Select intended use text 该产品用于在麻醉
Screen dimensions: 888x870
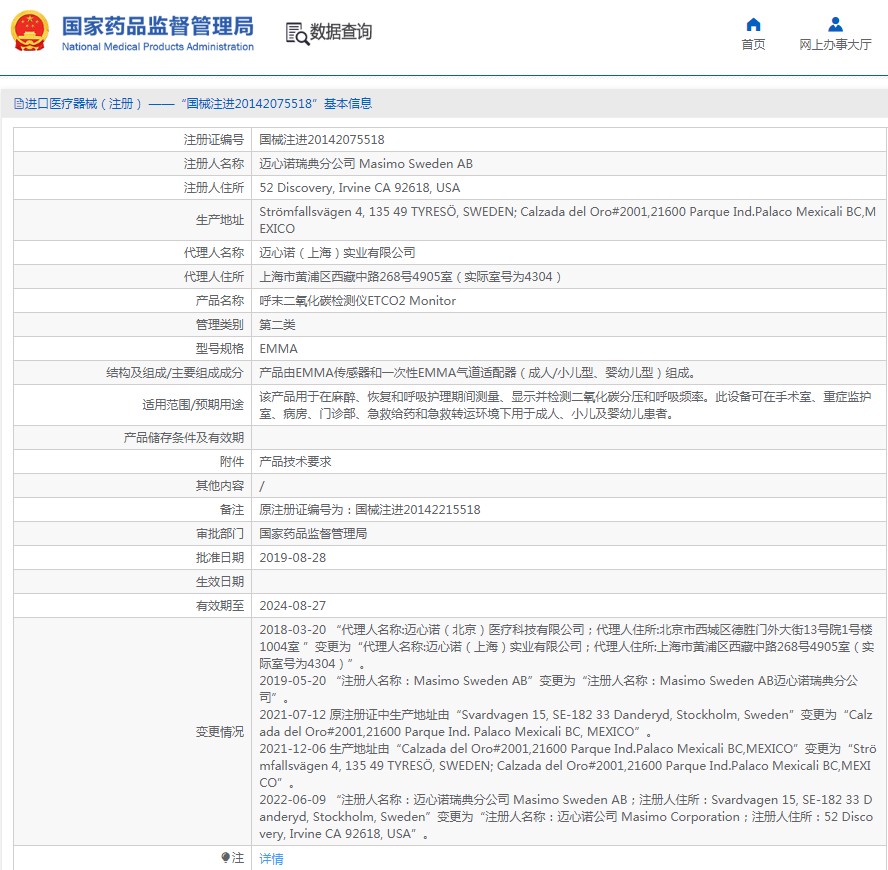click(565, 406)
